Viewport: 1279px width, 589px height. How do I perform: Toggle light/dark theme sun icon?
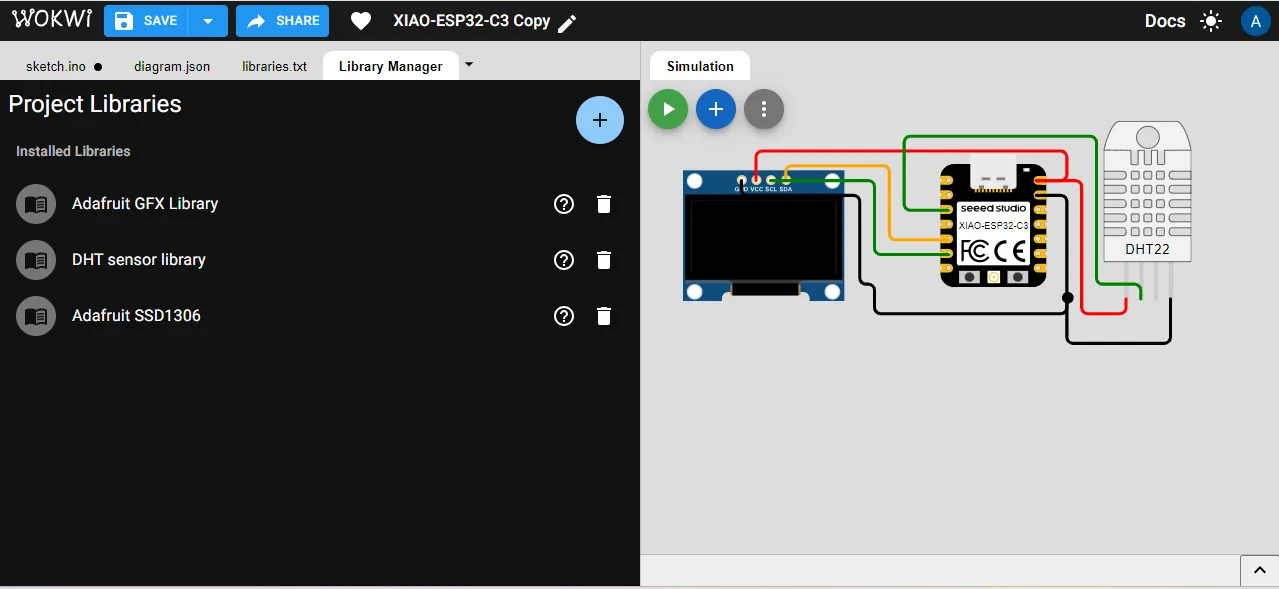point(1211,21)
